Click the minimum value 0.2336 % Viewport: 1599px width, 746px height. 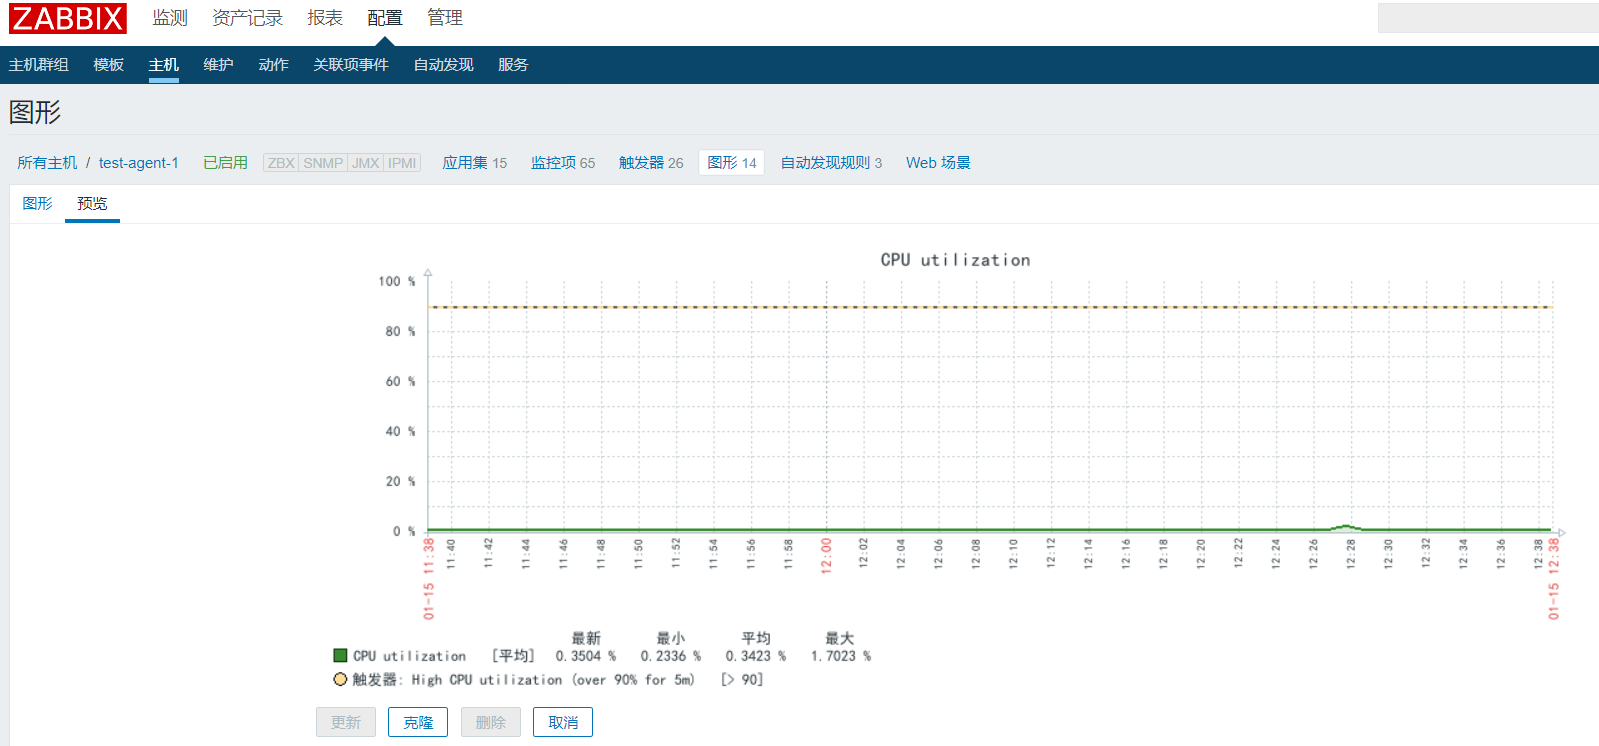click(x=671, y=656)
